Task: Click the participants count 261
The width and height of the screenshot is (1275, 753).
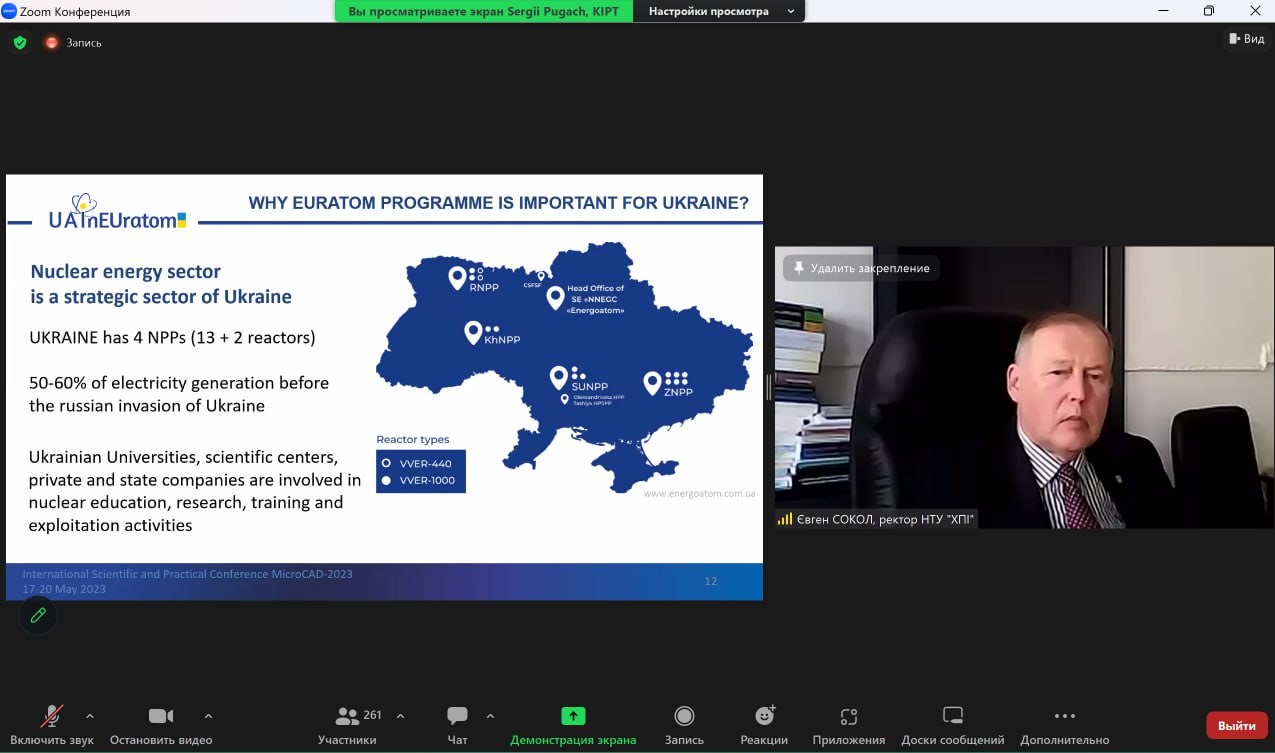Action: click(372, 715)
